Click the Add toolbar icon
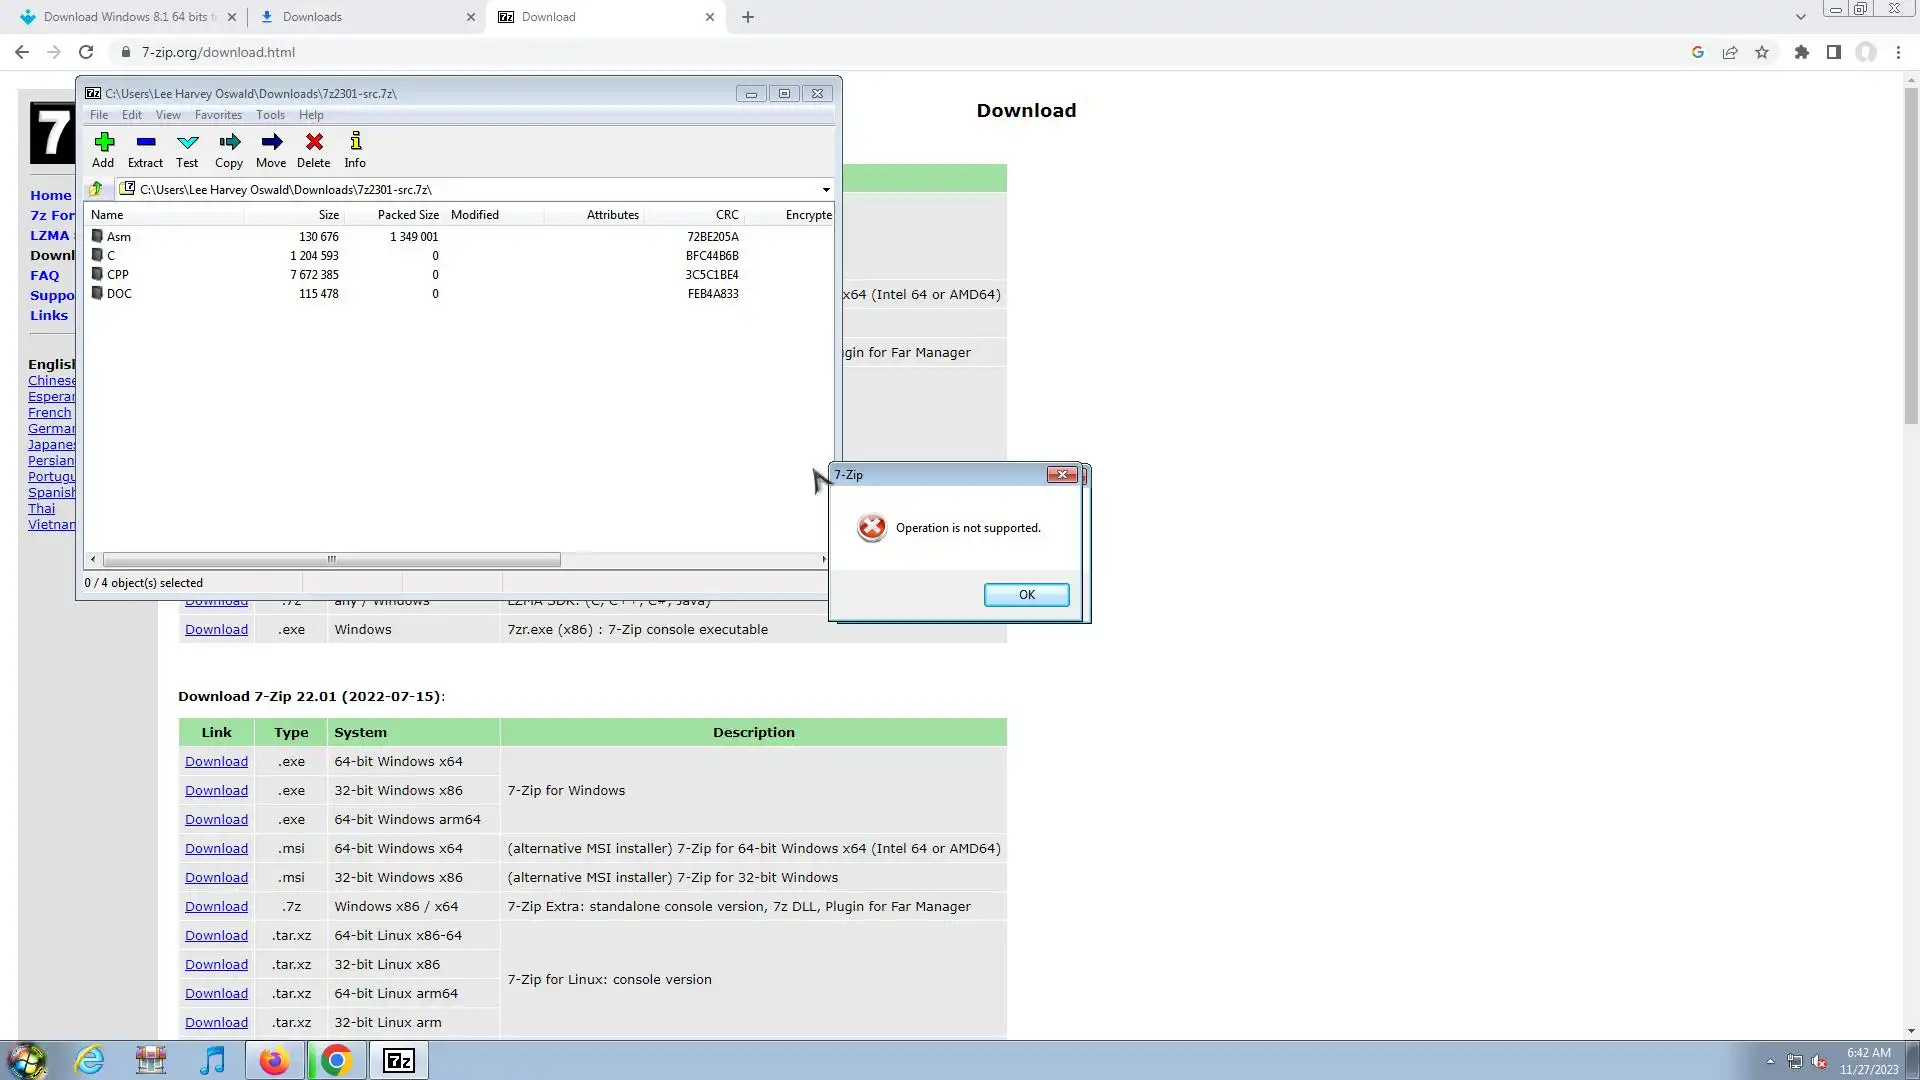 (103, 142)
